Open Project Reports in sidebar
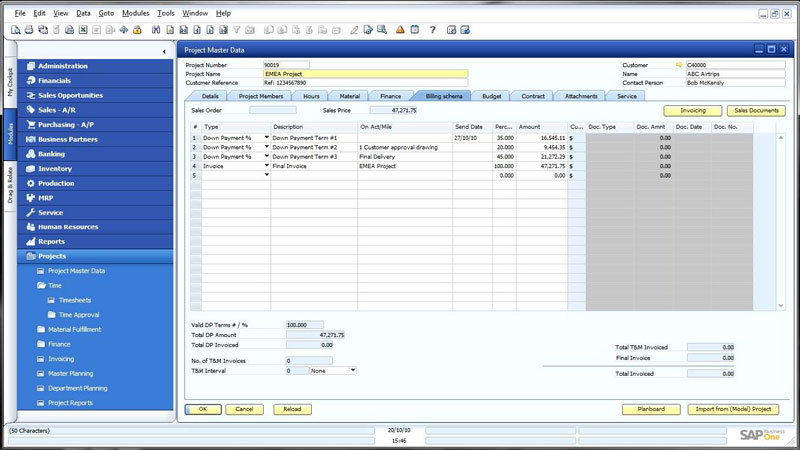Image resolution: width=800 pixels, height=450 pixels. 70,403
